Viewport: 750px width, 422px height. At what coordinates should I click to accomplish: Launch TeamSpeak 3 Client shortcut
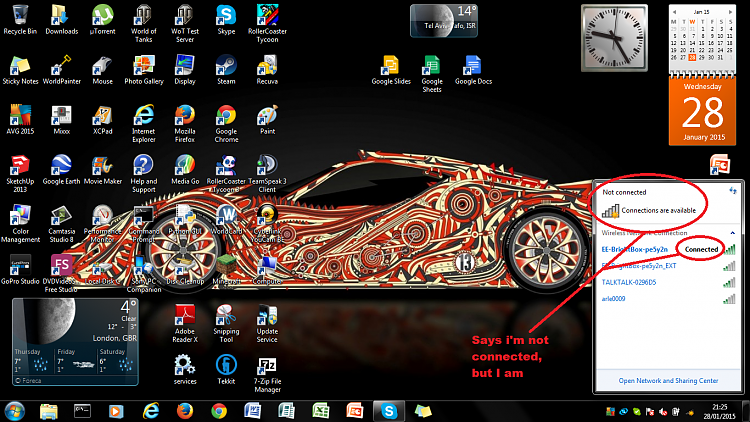267,174
